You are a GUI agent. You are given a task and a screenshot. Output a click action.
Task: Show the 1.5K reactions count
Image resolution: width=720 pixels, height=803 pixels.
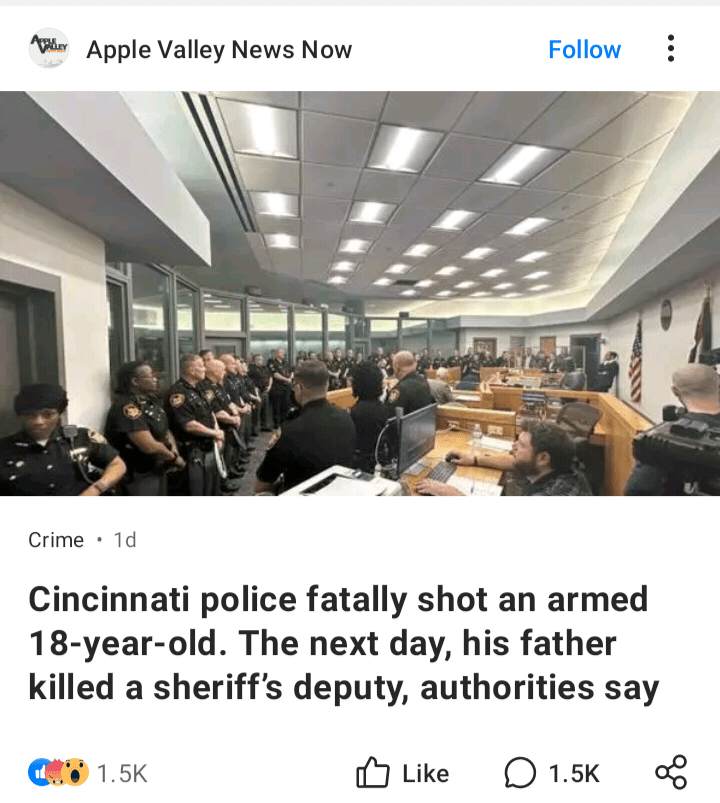click(122, 773)
